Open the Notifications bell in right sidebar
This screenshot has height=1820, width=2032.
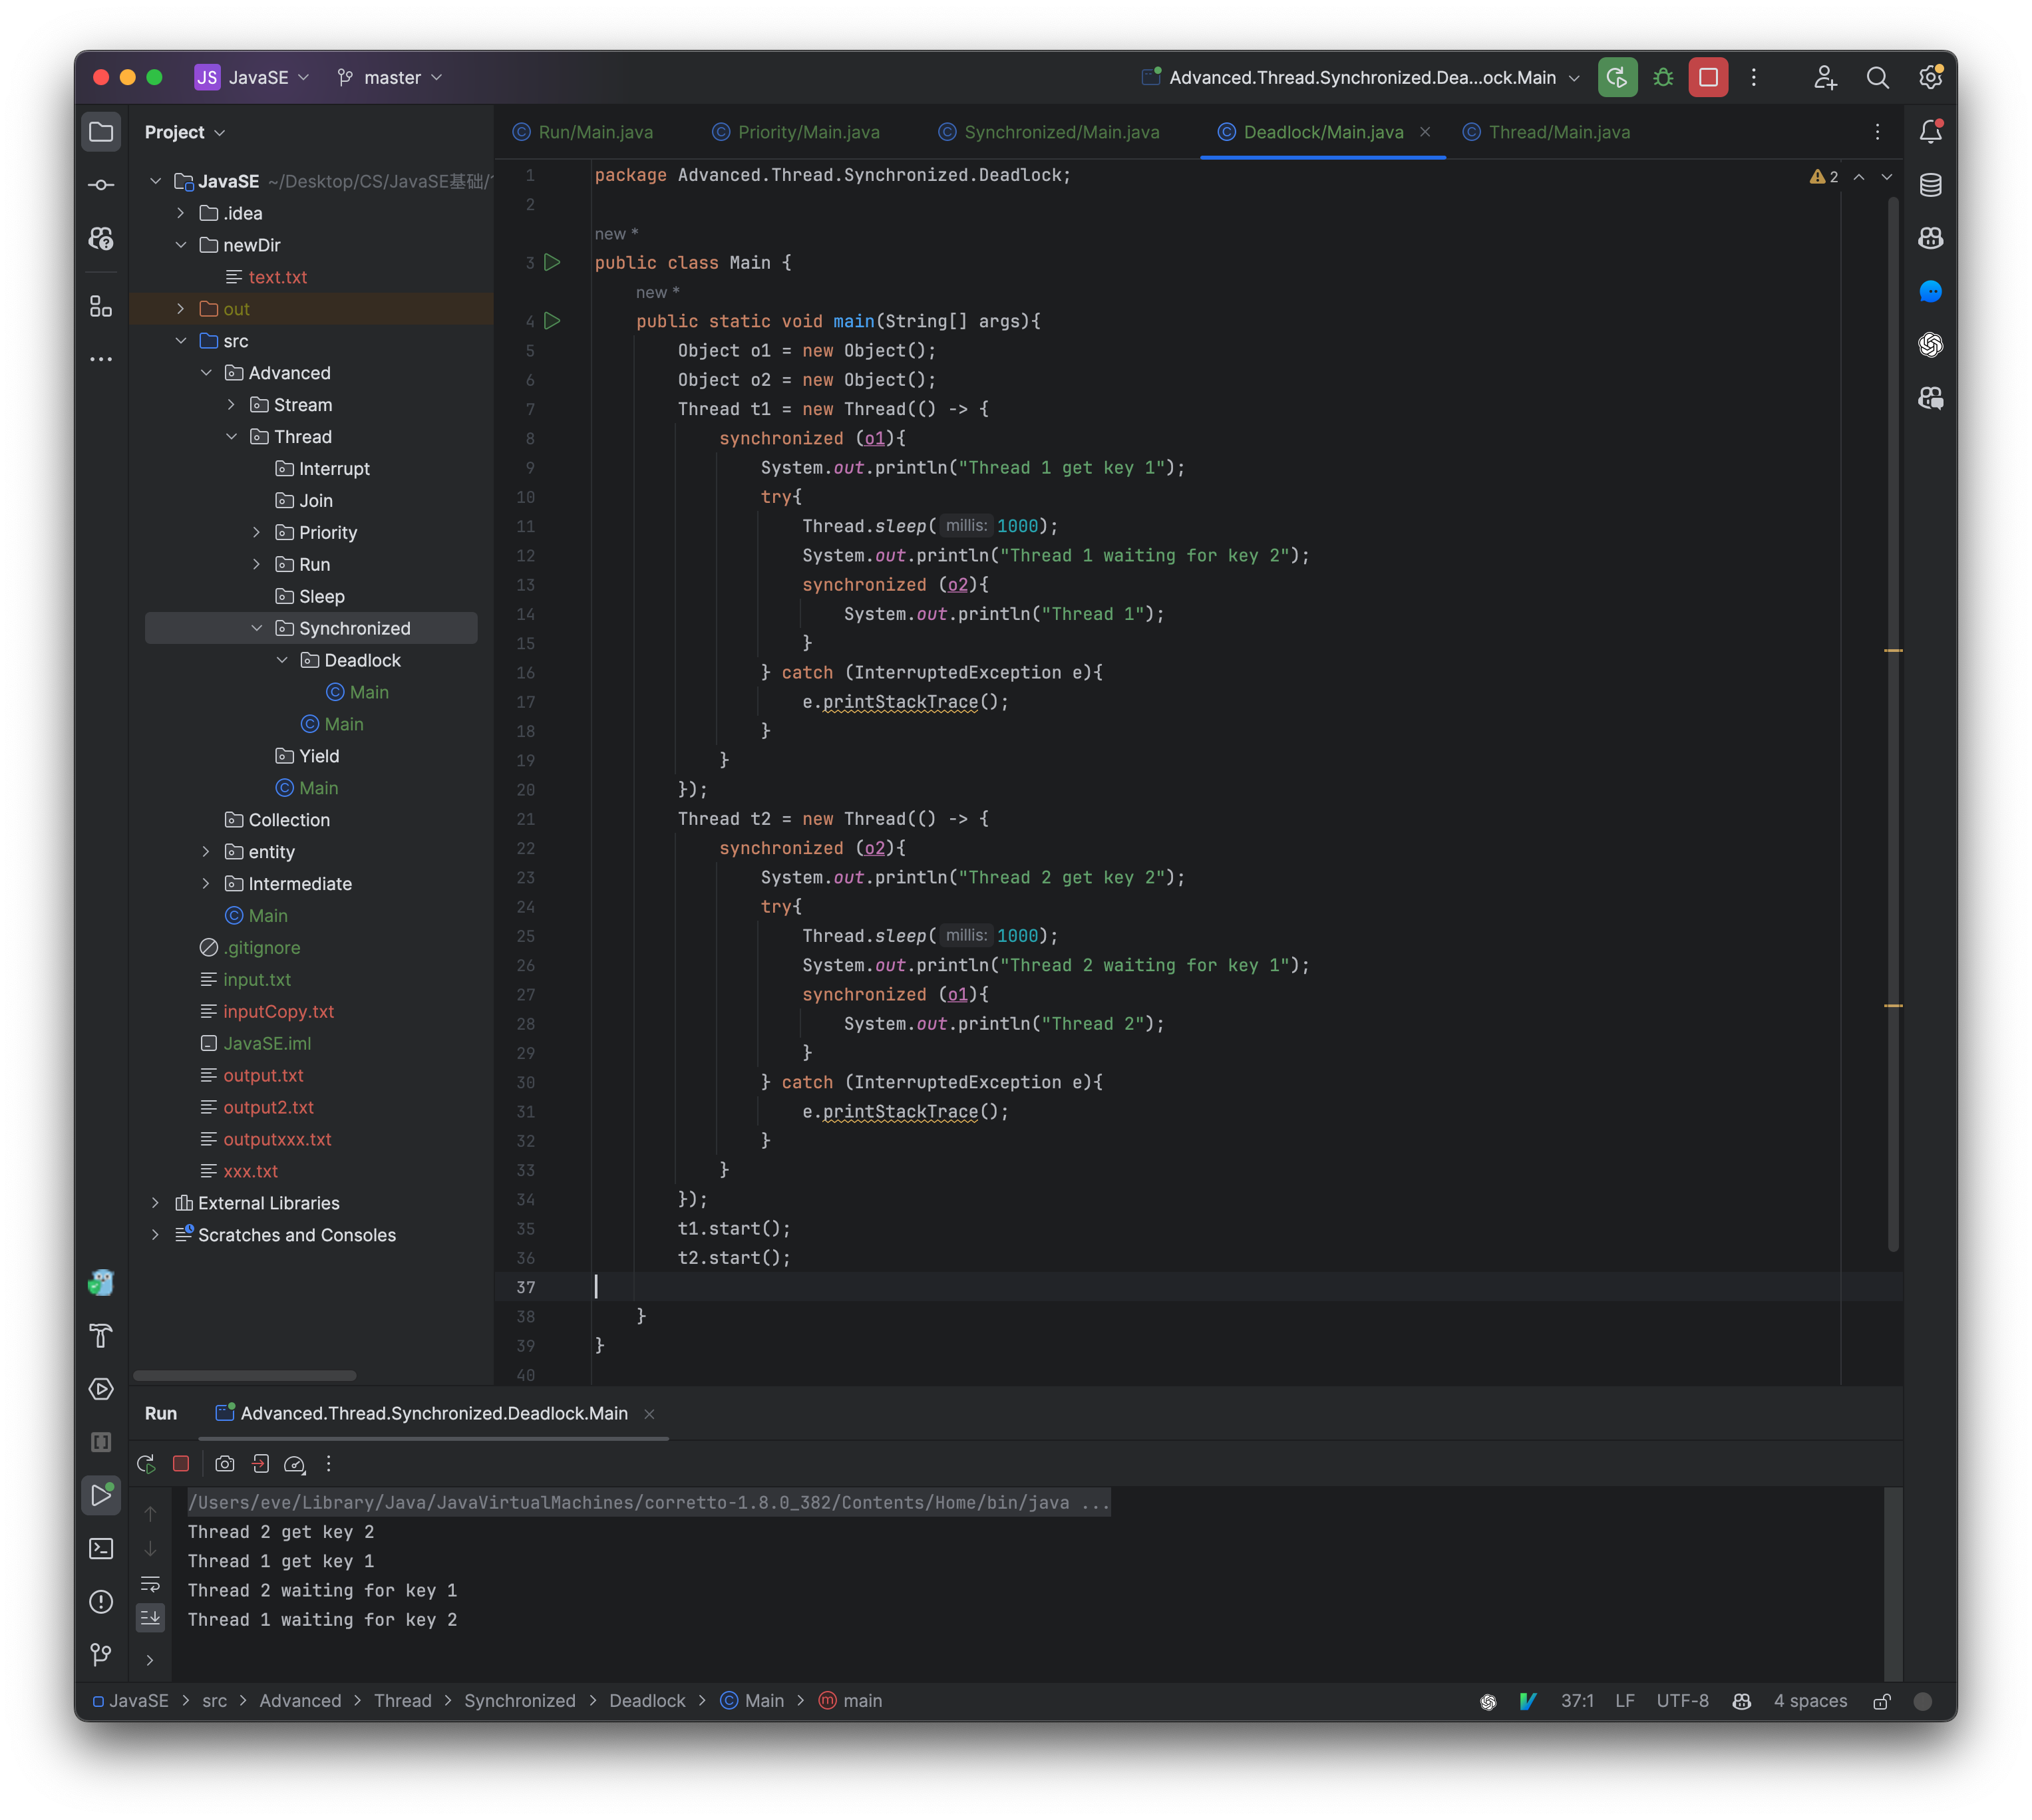(1930, 131)
